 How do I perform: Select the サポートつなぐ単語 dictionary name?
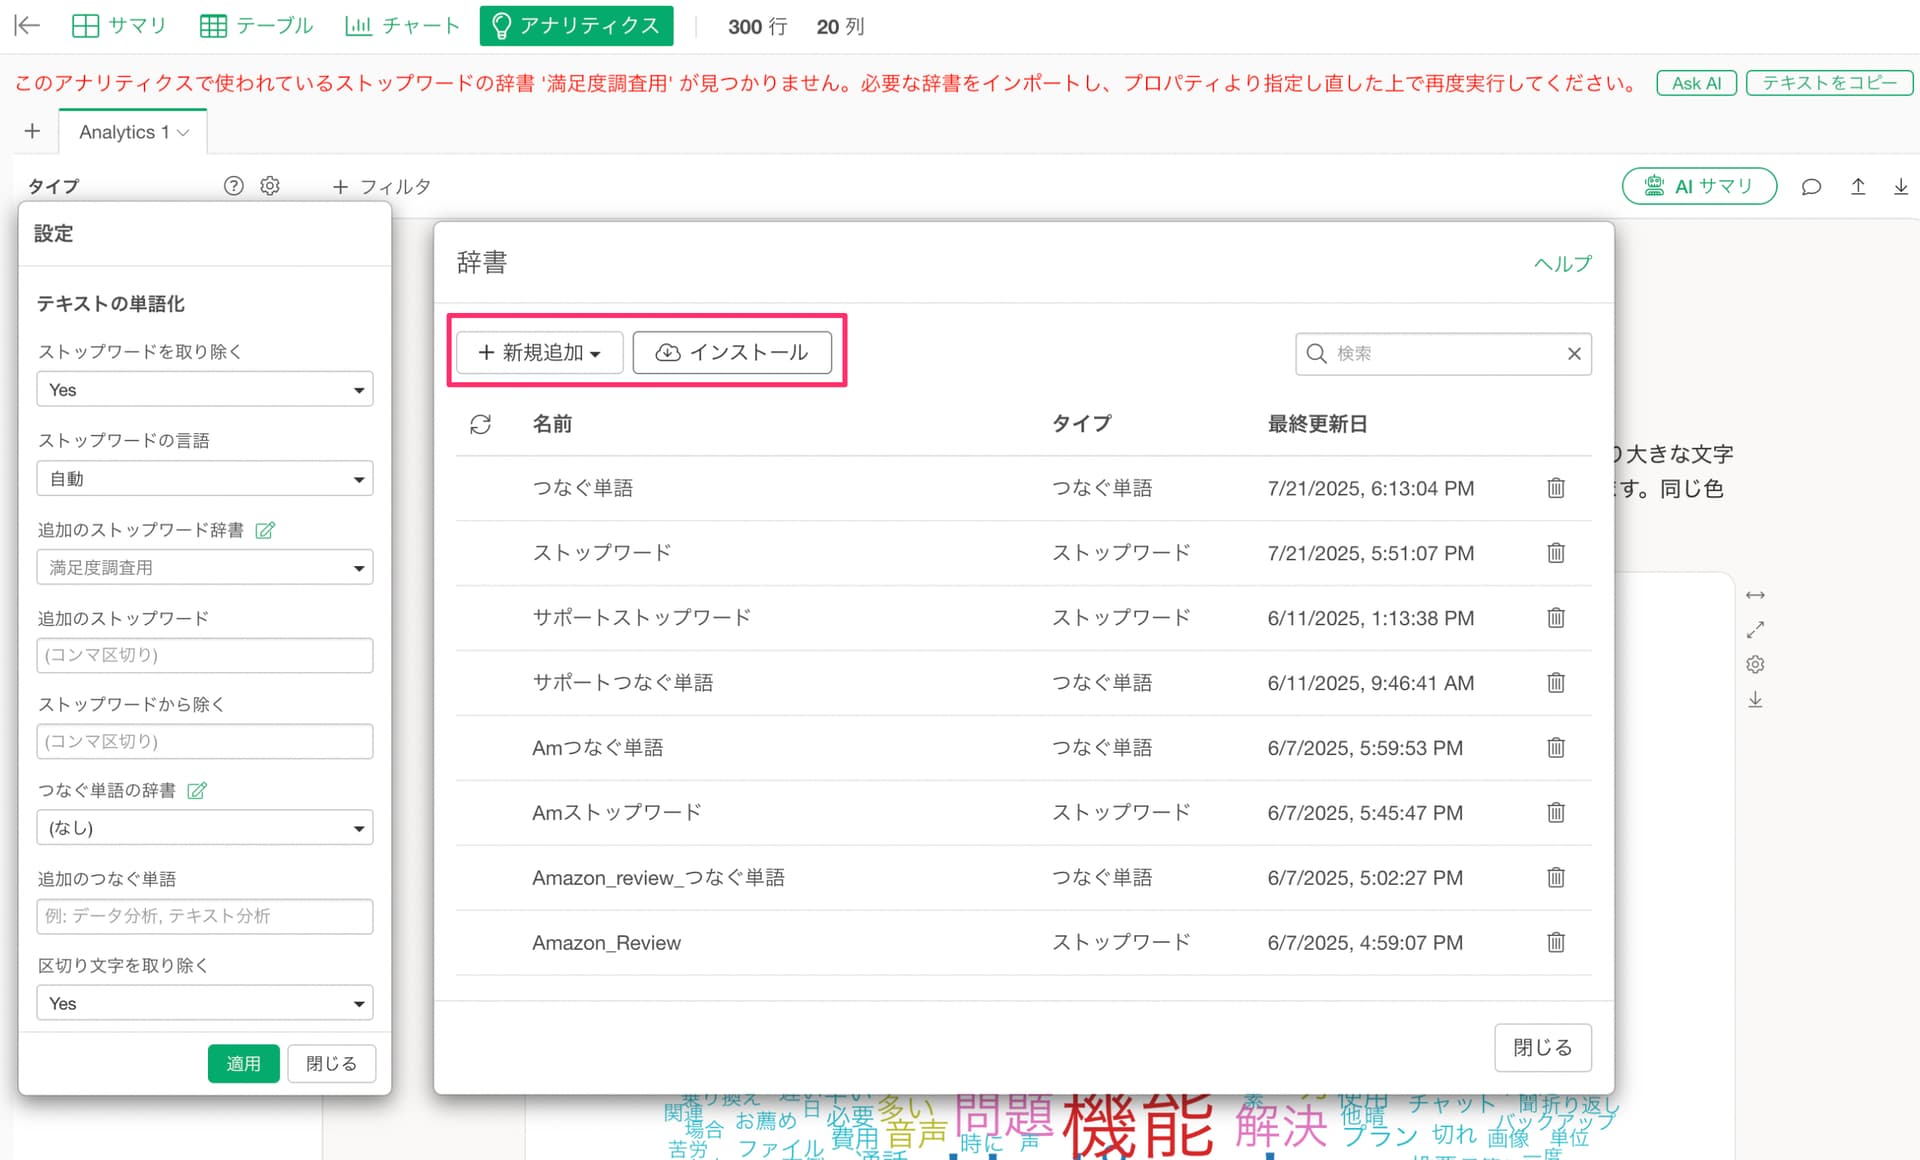pos(622,683)
